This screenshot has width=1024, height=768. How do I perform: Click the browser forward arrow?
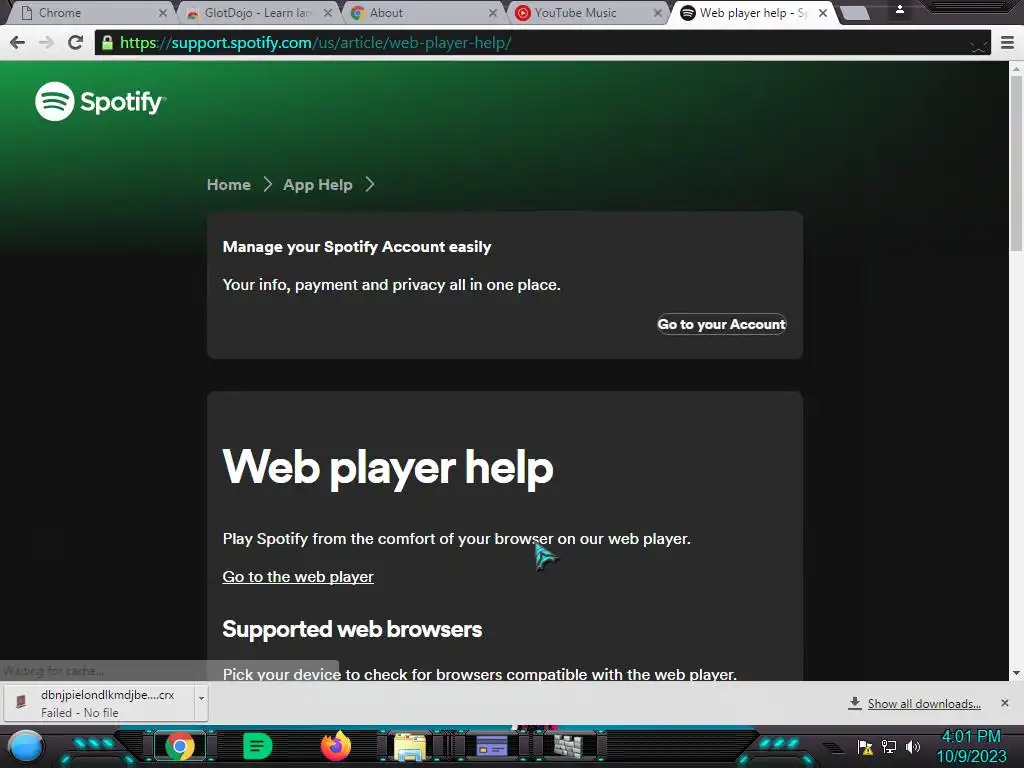pyautogui.click(x=46, y=42)
